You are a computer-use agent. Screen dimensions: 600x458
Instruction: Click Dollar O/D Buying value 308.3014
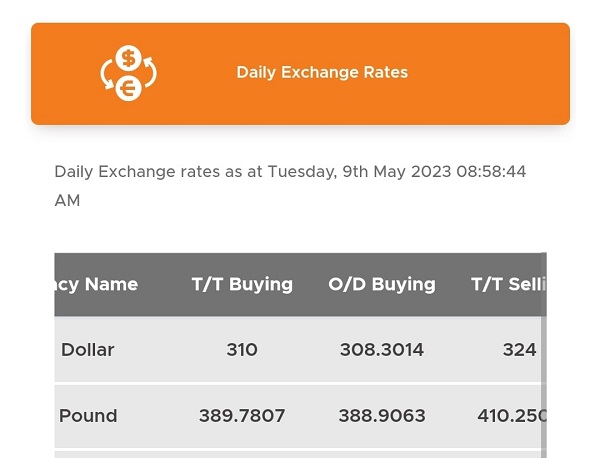tap(382, 350)
